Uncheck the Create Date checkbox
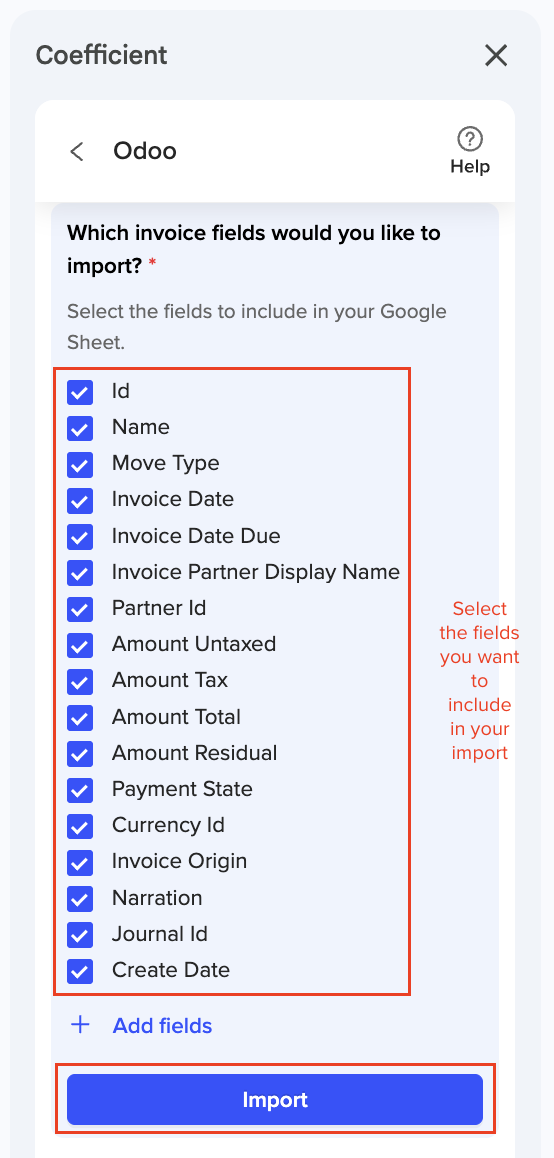The width and height of the screenshot is (554, 1158). (80, 970)
